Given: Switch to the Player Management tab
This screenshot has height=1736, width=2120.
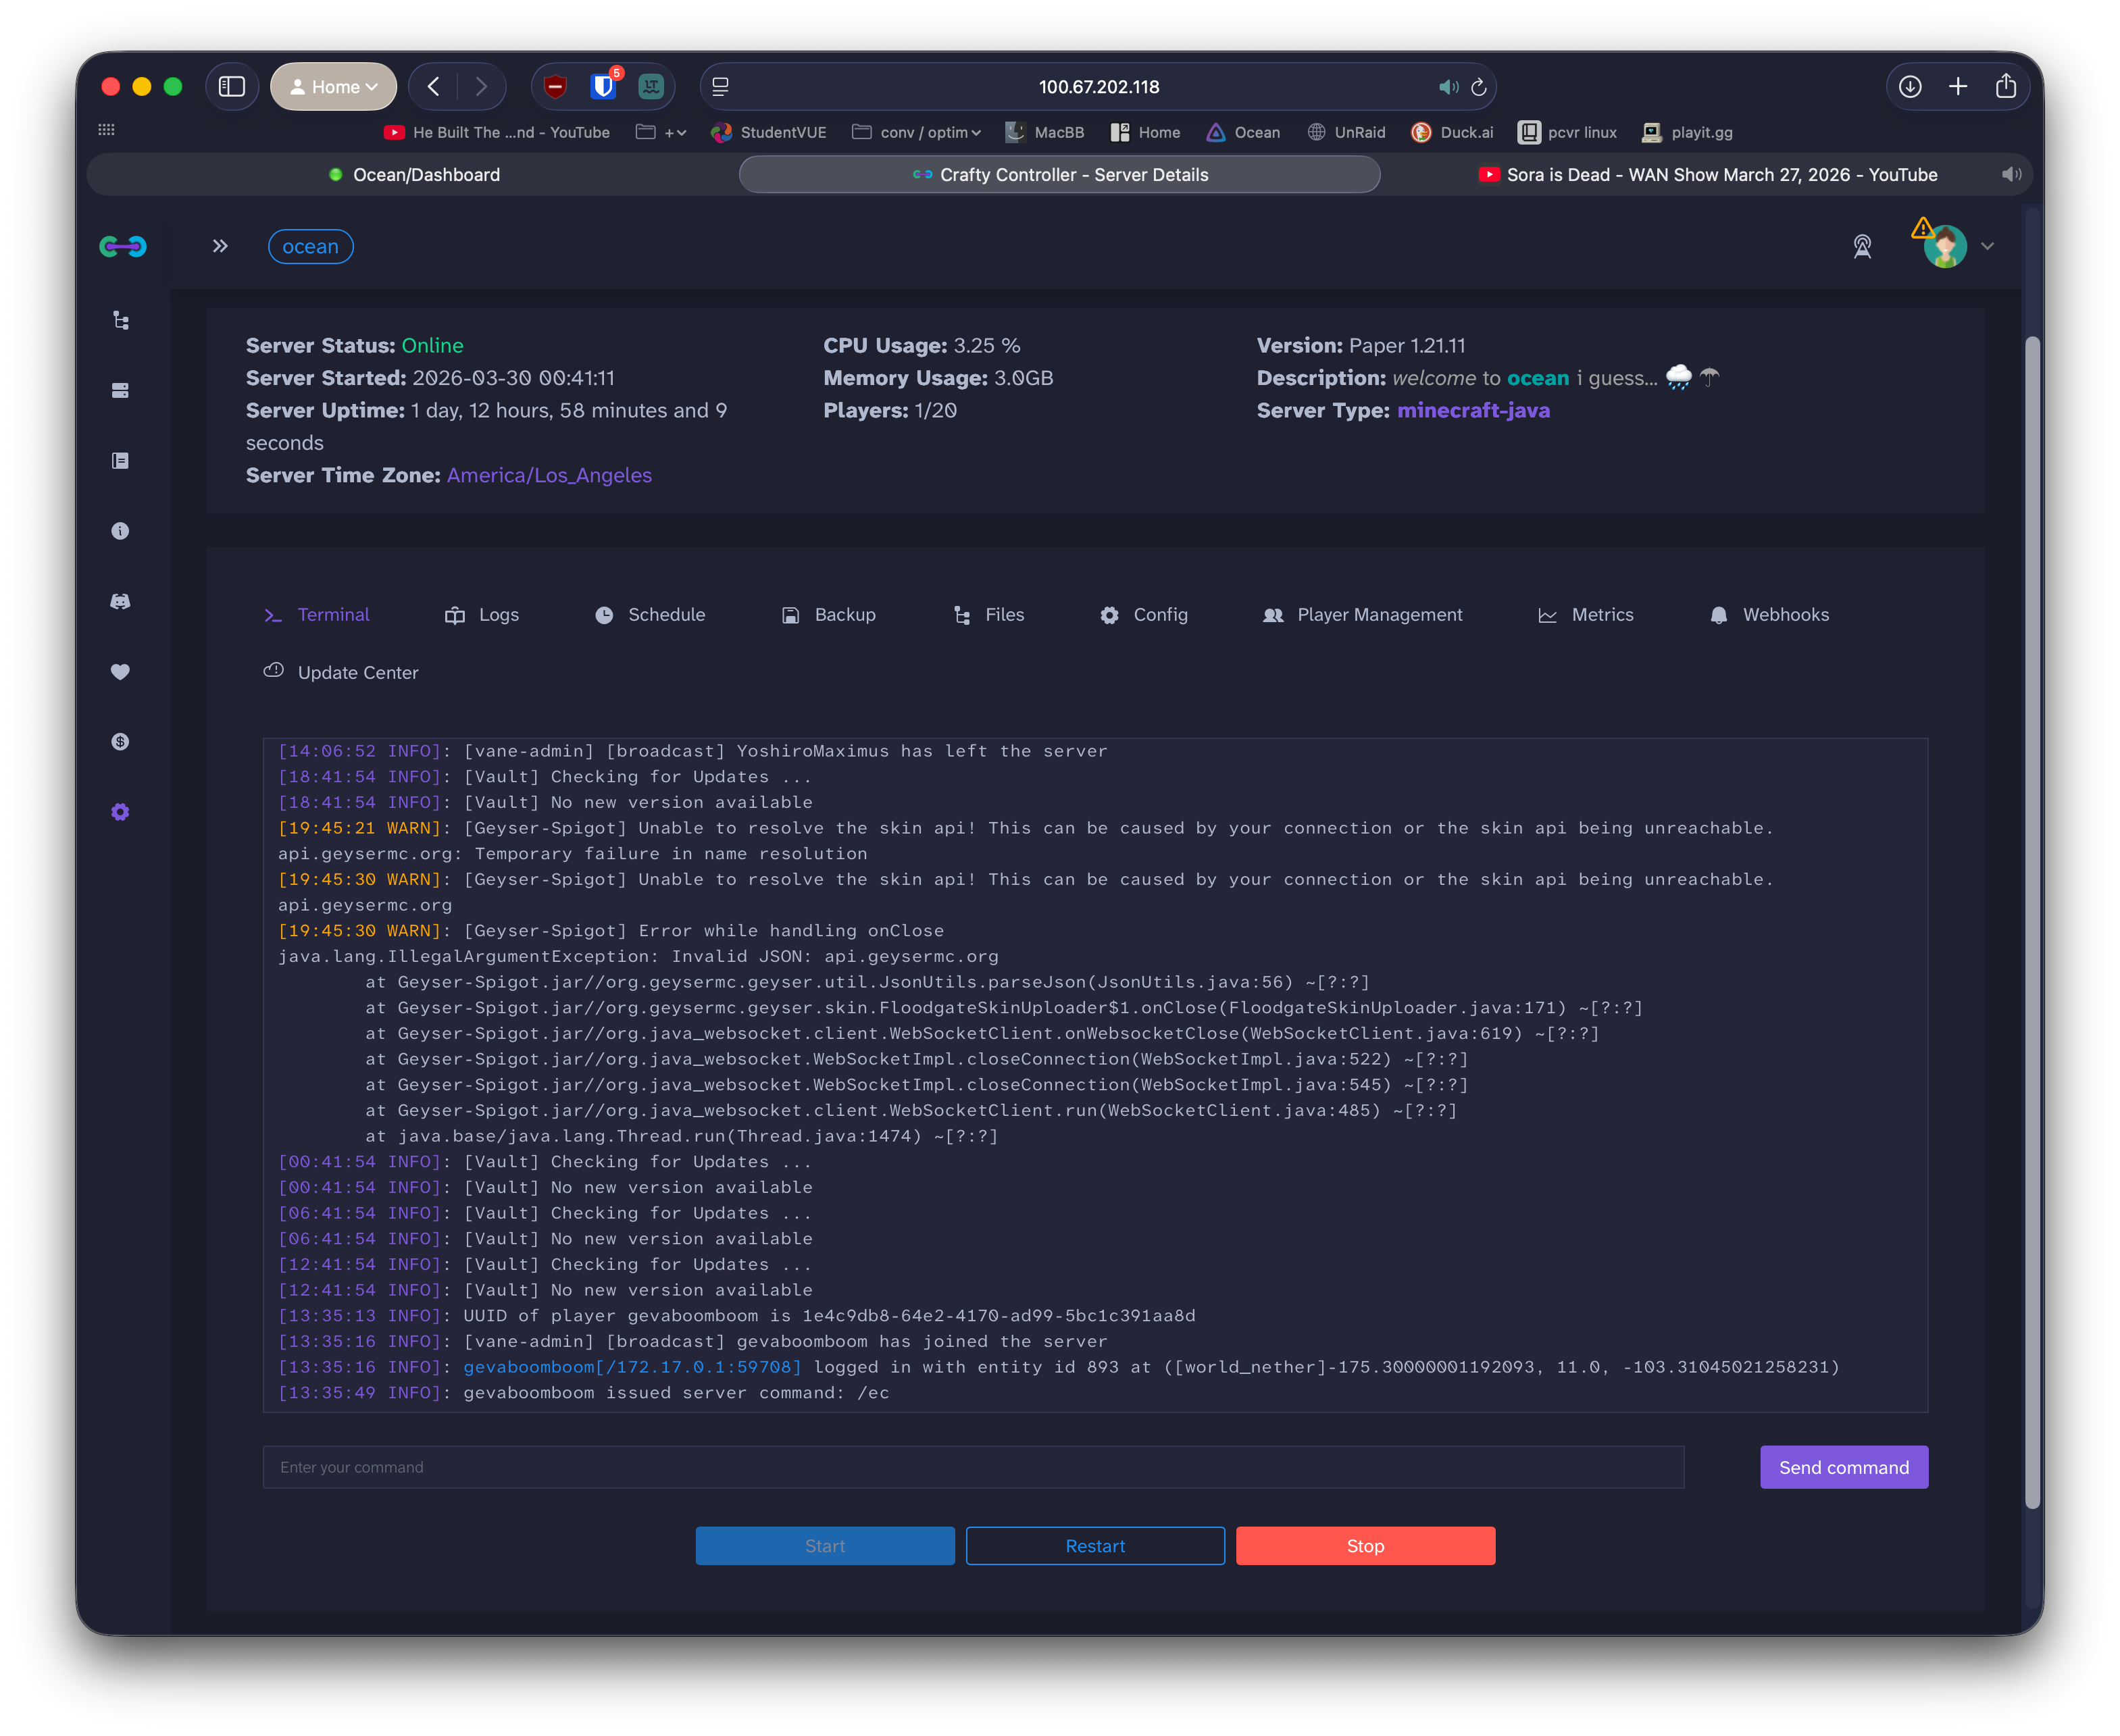Looking at the screenshot, I should 1362,615.
